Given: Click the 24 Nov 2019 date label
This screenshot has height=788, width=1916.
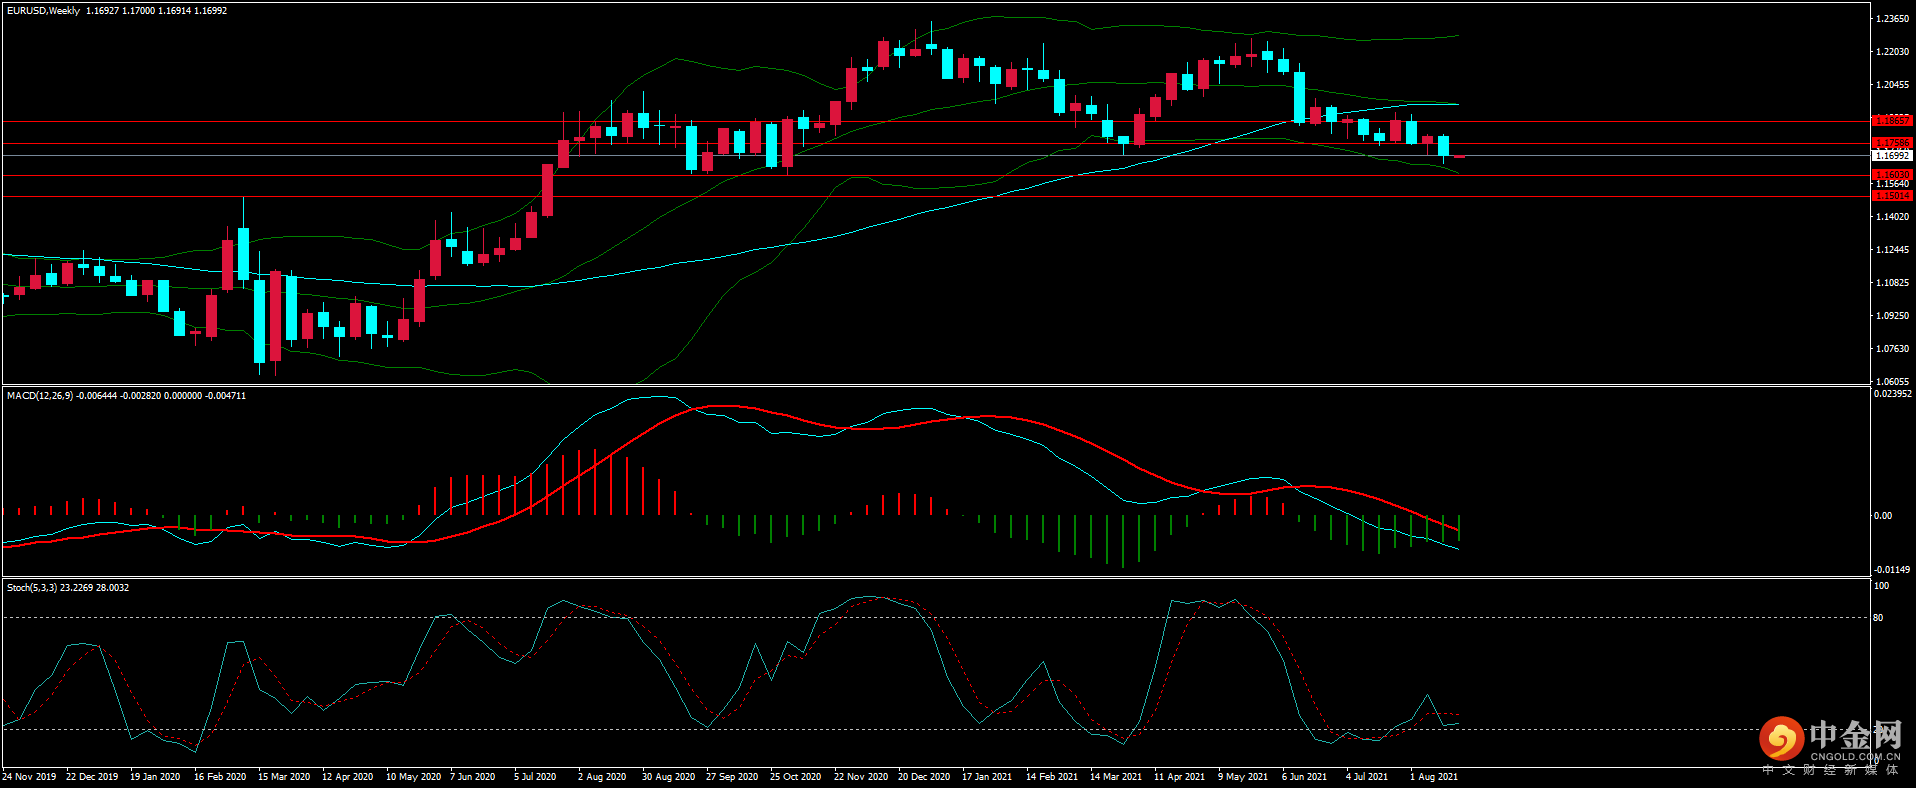Looking at the screenshot, I should [29, 777].
